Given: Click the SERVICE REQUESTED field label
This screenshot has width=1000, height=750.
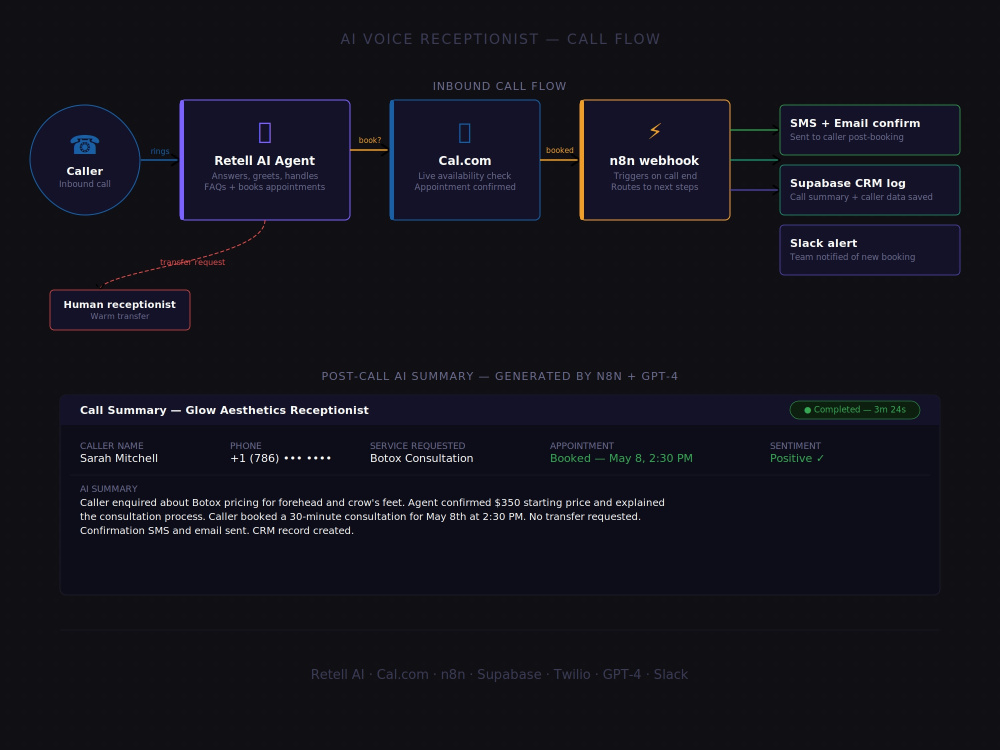Looking at the screenshot, I should pyautogui.click(x=418, y=446).
